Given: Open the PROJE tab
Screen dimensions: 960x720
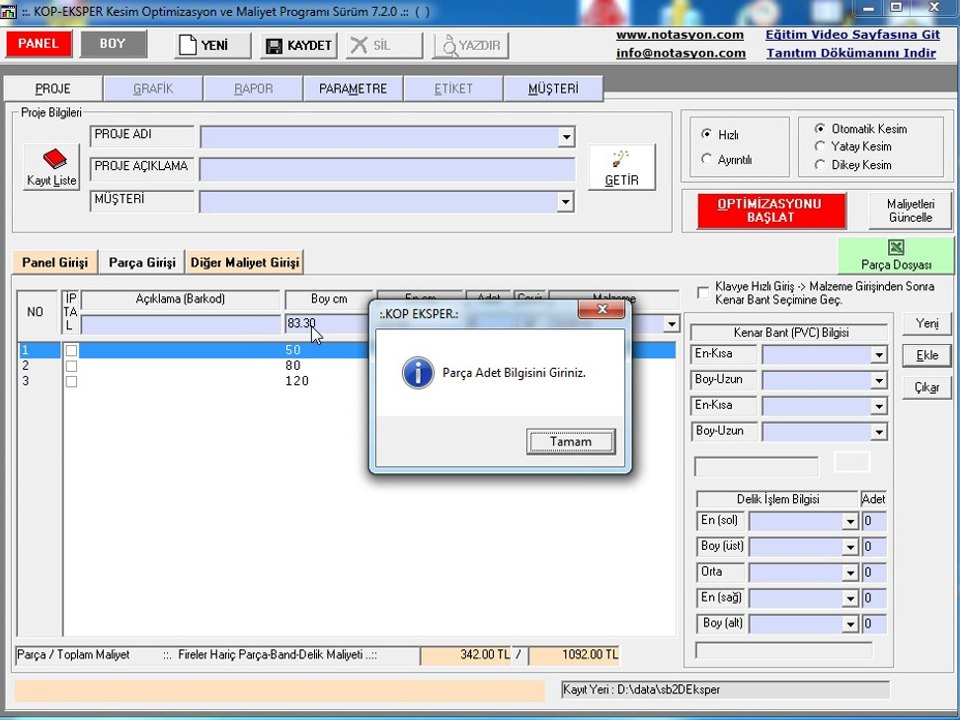Looking at the screenshot, I should (x=53, y=89).
